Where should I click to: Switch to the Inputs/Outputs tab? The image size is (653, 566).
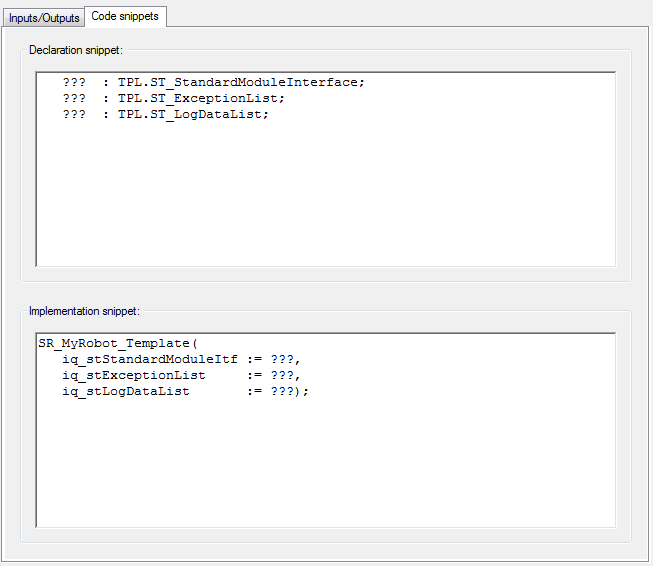[44, 17]
